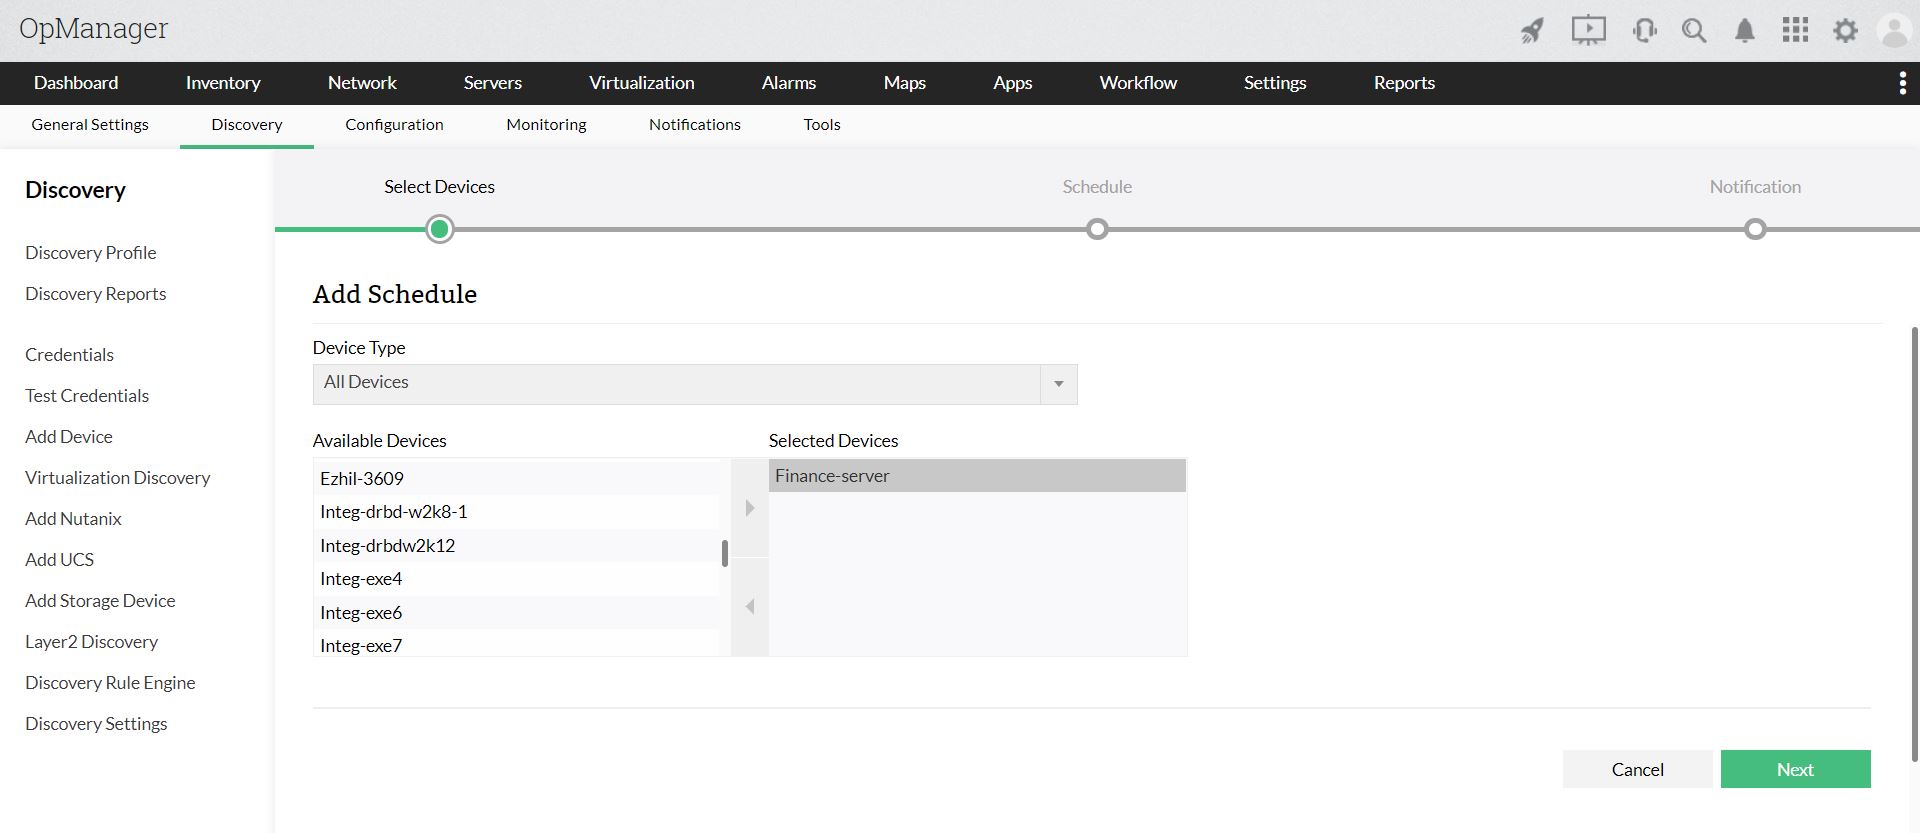Open the Dashboard menu
The image size is (1920, 833).
76,83
